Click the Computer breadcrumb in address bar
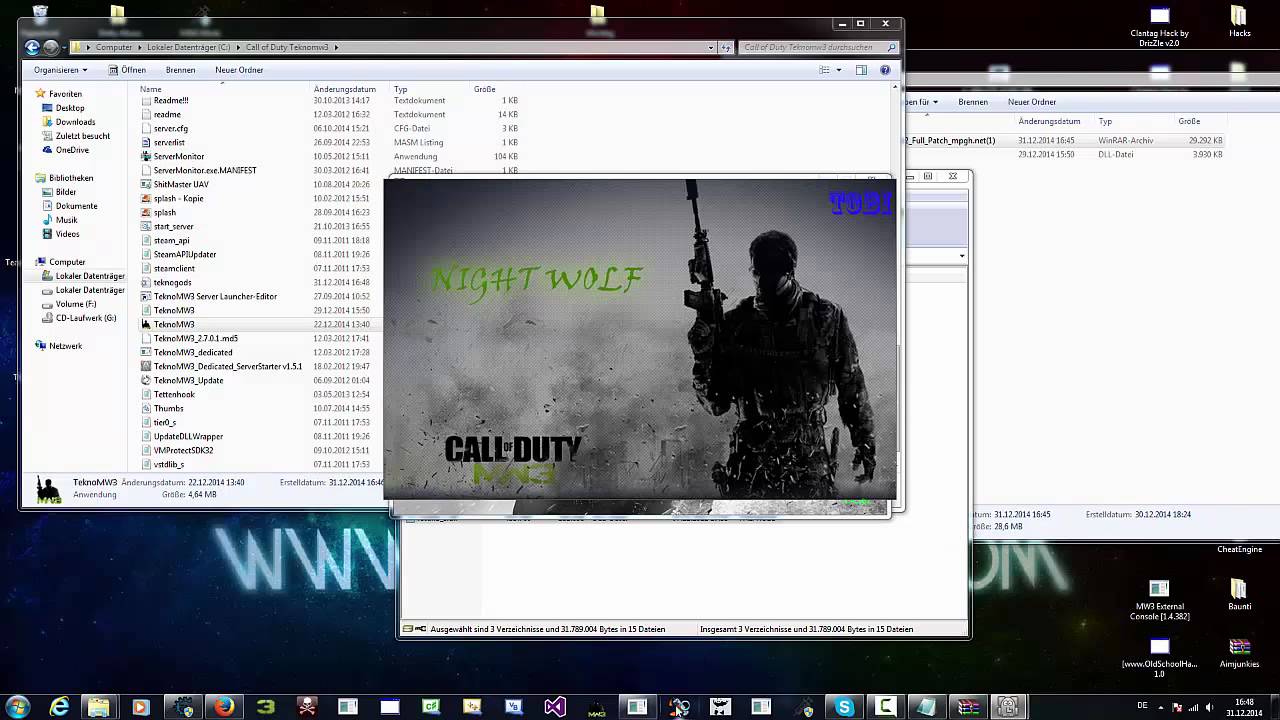Screen dimensions: 1280x720 (x=114, y=47)
